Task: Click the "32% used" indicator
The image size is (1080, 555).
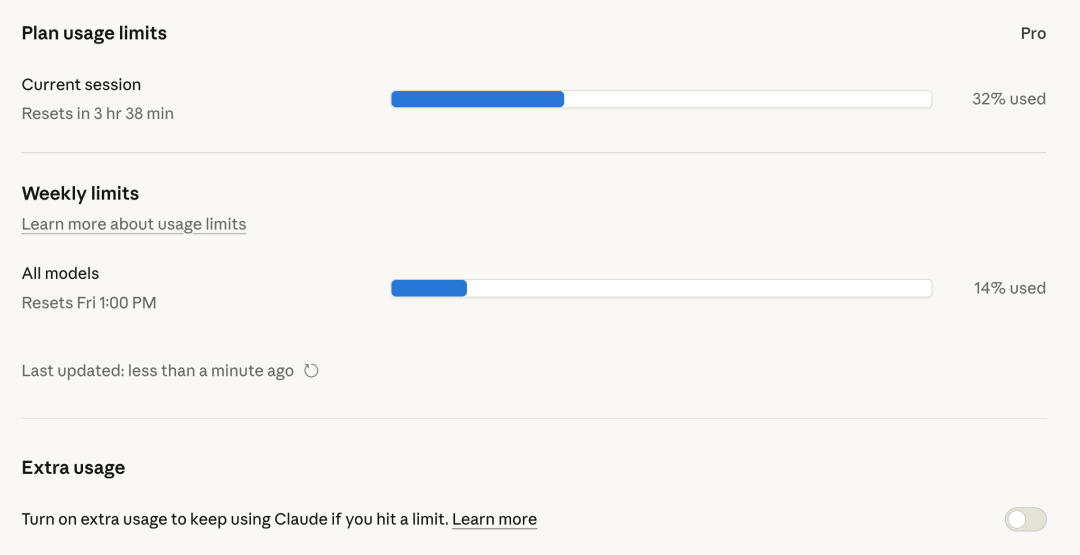Action: point(1008,99)
